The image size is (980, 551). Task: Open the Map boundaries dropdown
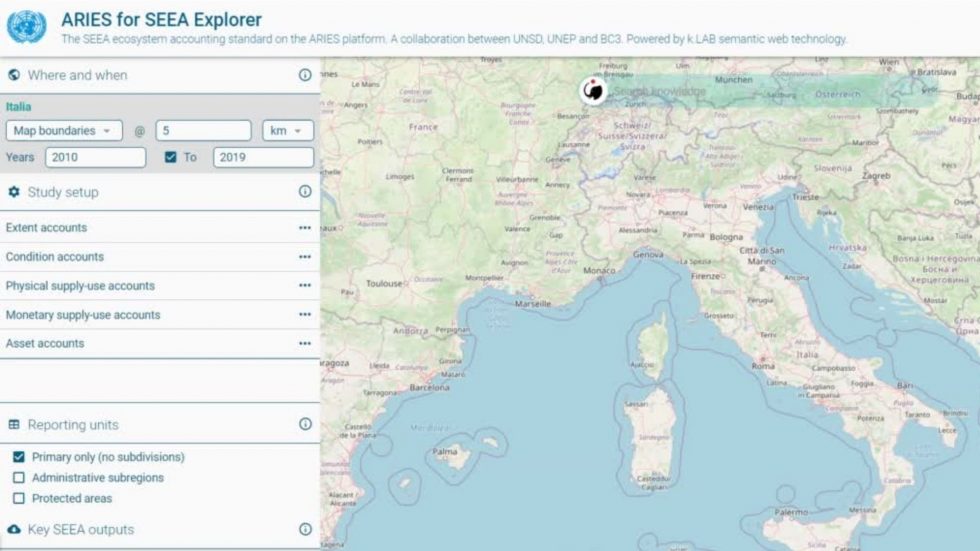coord(63,131)
